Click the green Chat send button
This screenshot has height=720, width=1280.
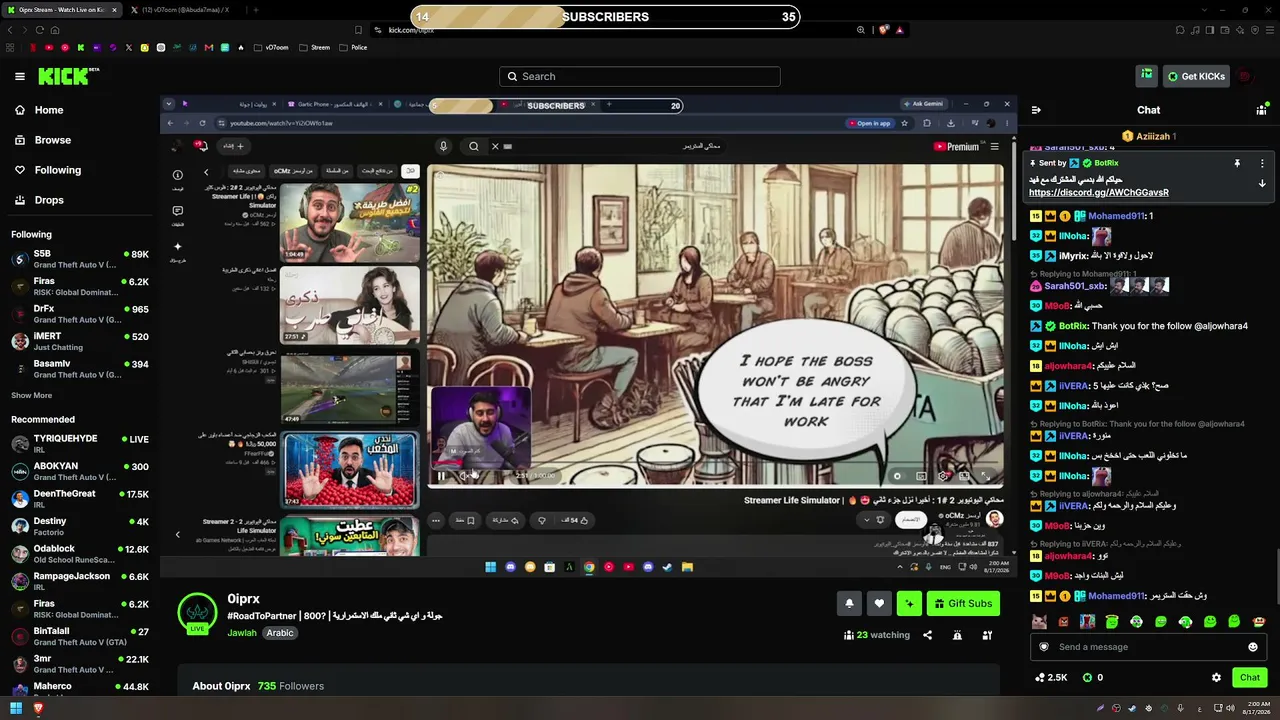pos(1250,677)
